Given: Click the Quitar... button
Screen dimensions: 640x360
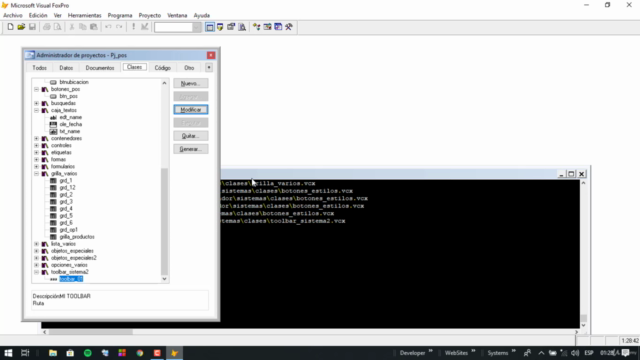Looking at the screenshot, I should pos(191,136).
